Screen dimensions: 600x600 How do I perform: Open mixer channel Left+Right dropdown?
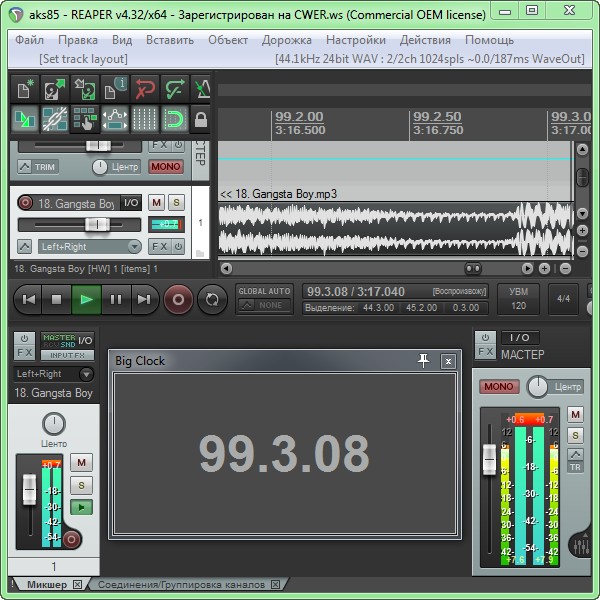[54, 374]
